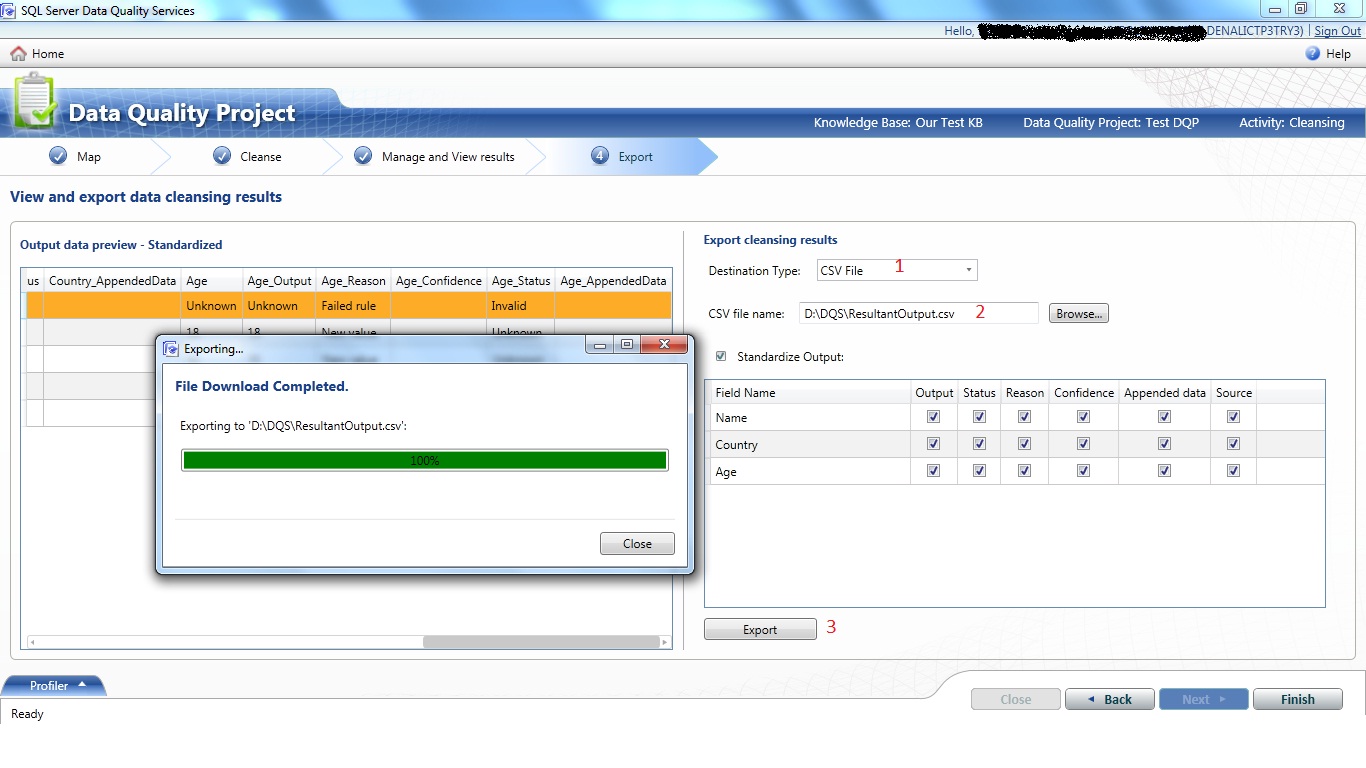
Task: Uncheck Source checkbox for Age field
Action: pos(1233,471)
